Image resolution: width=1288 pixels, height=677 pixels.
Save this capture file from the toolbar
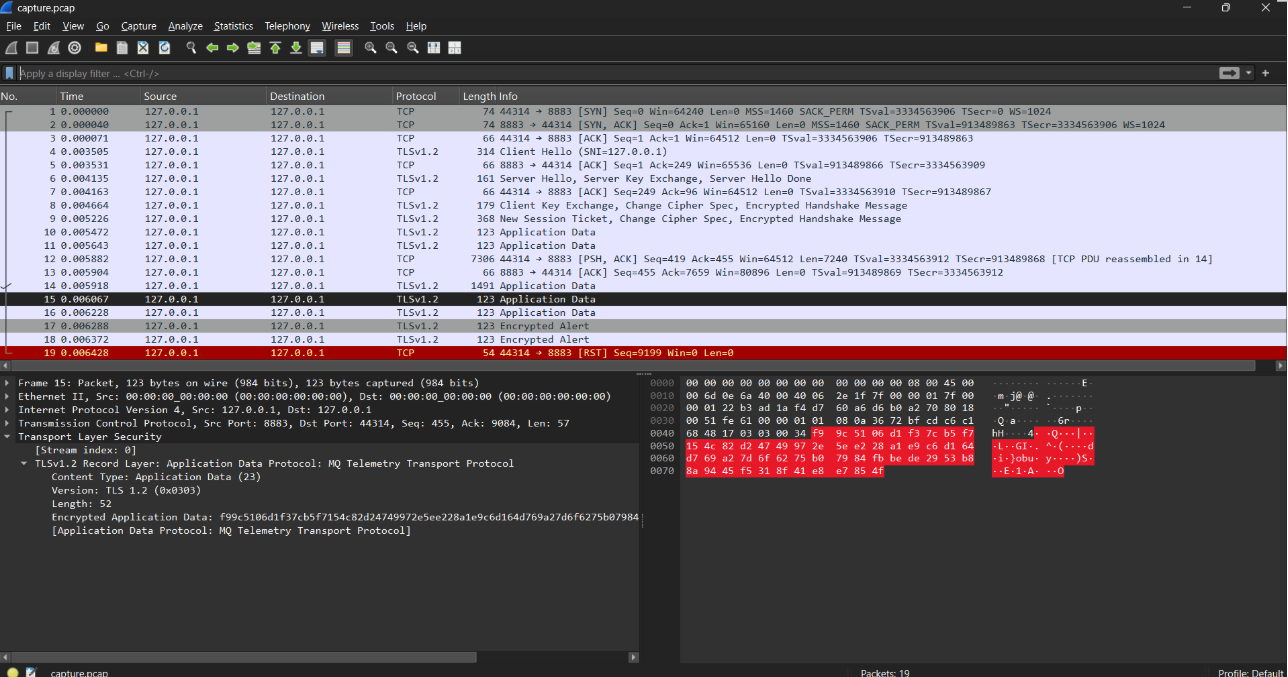click(122, 48)
